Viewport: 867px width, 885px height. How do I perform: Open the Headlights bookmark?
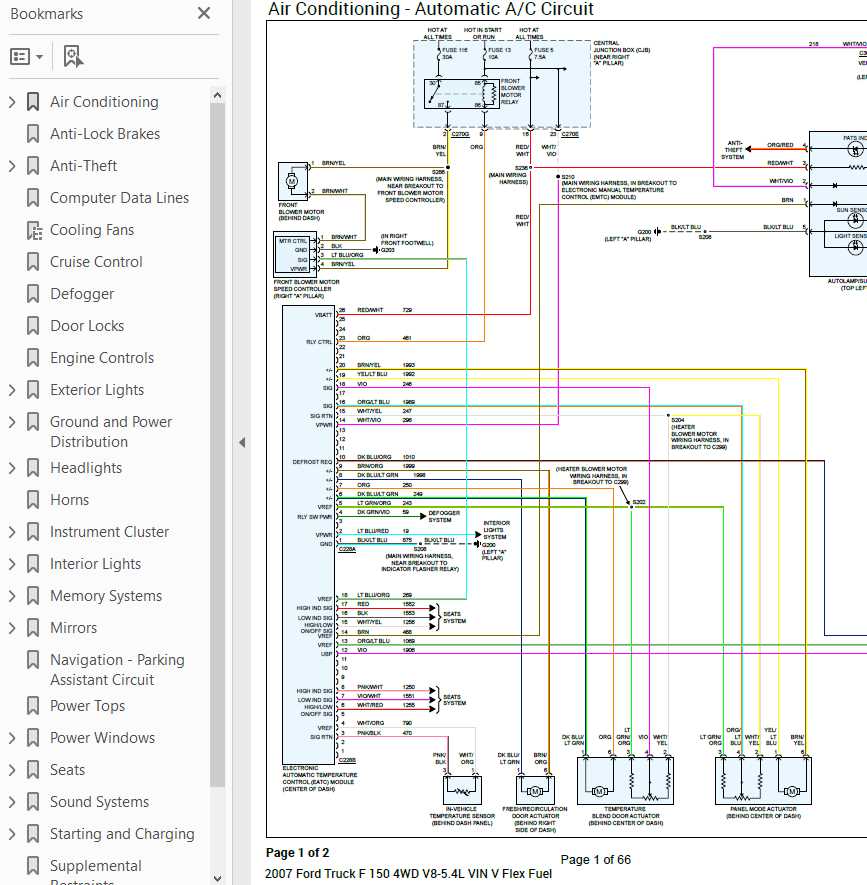click(86, 468)
